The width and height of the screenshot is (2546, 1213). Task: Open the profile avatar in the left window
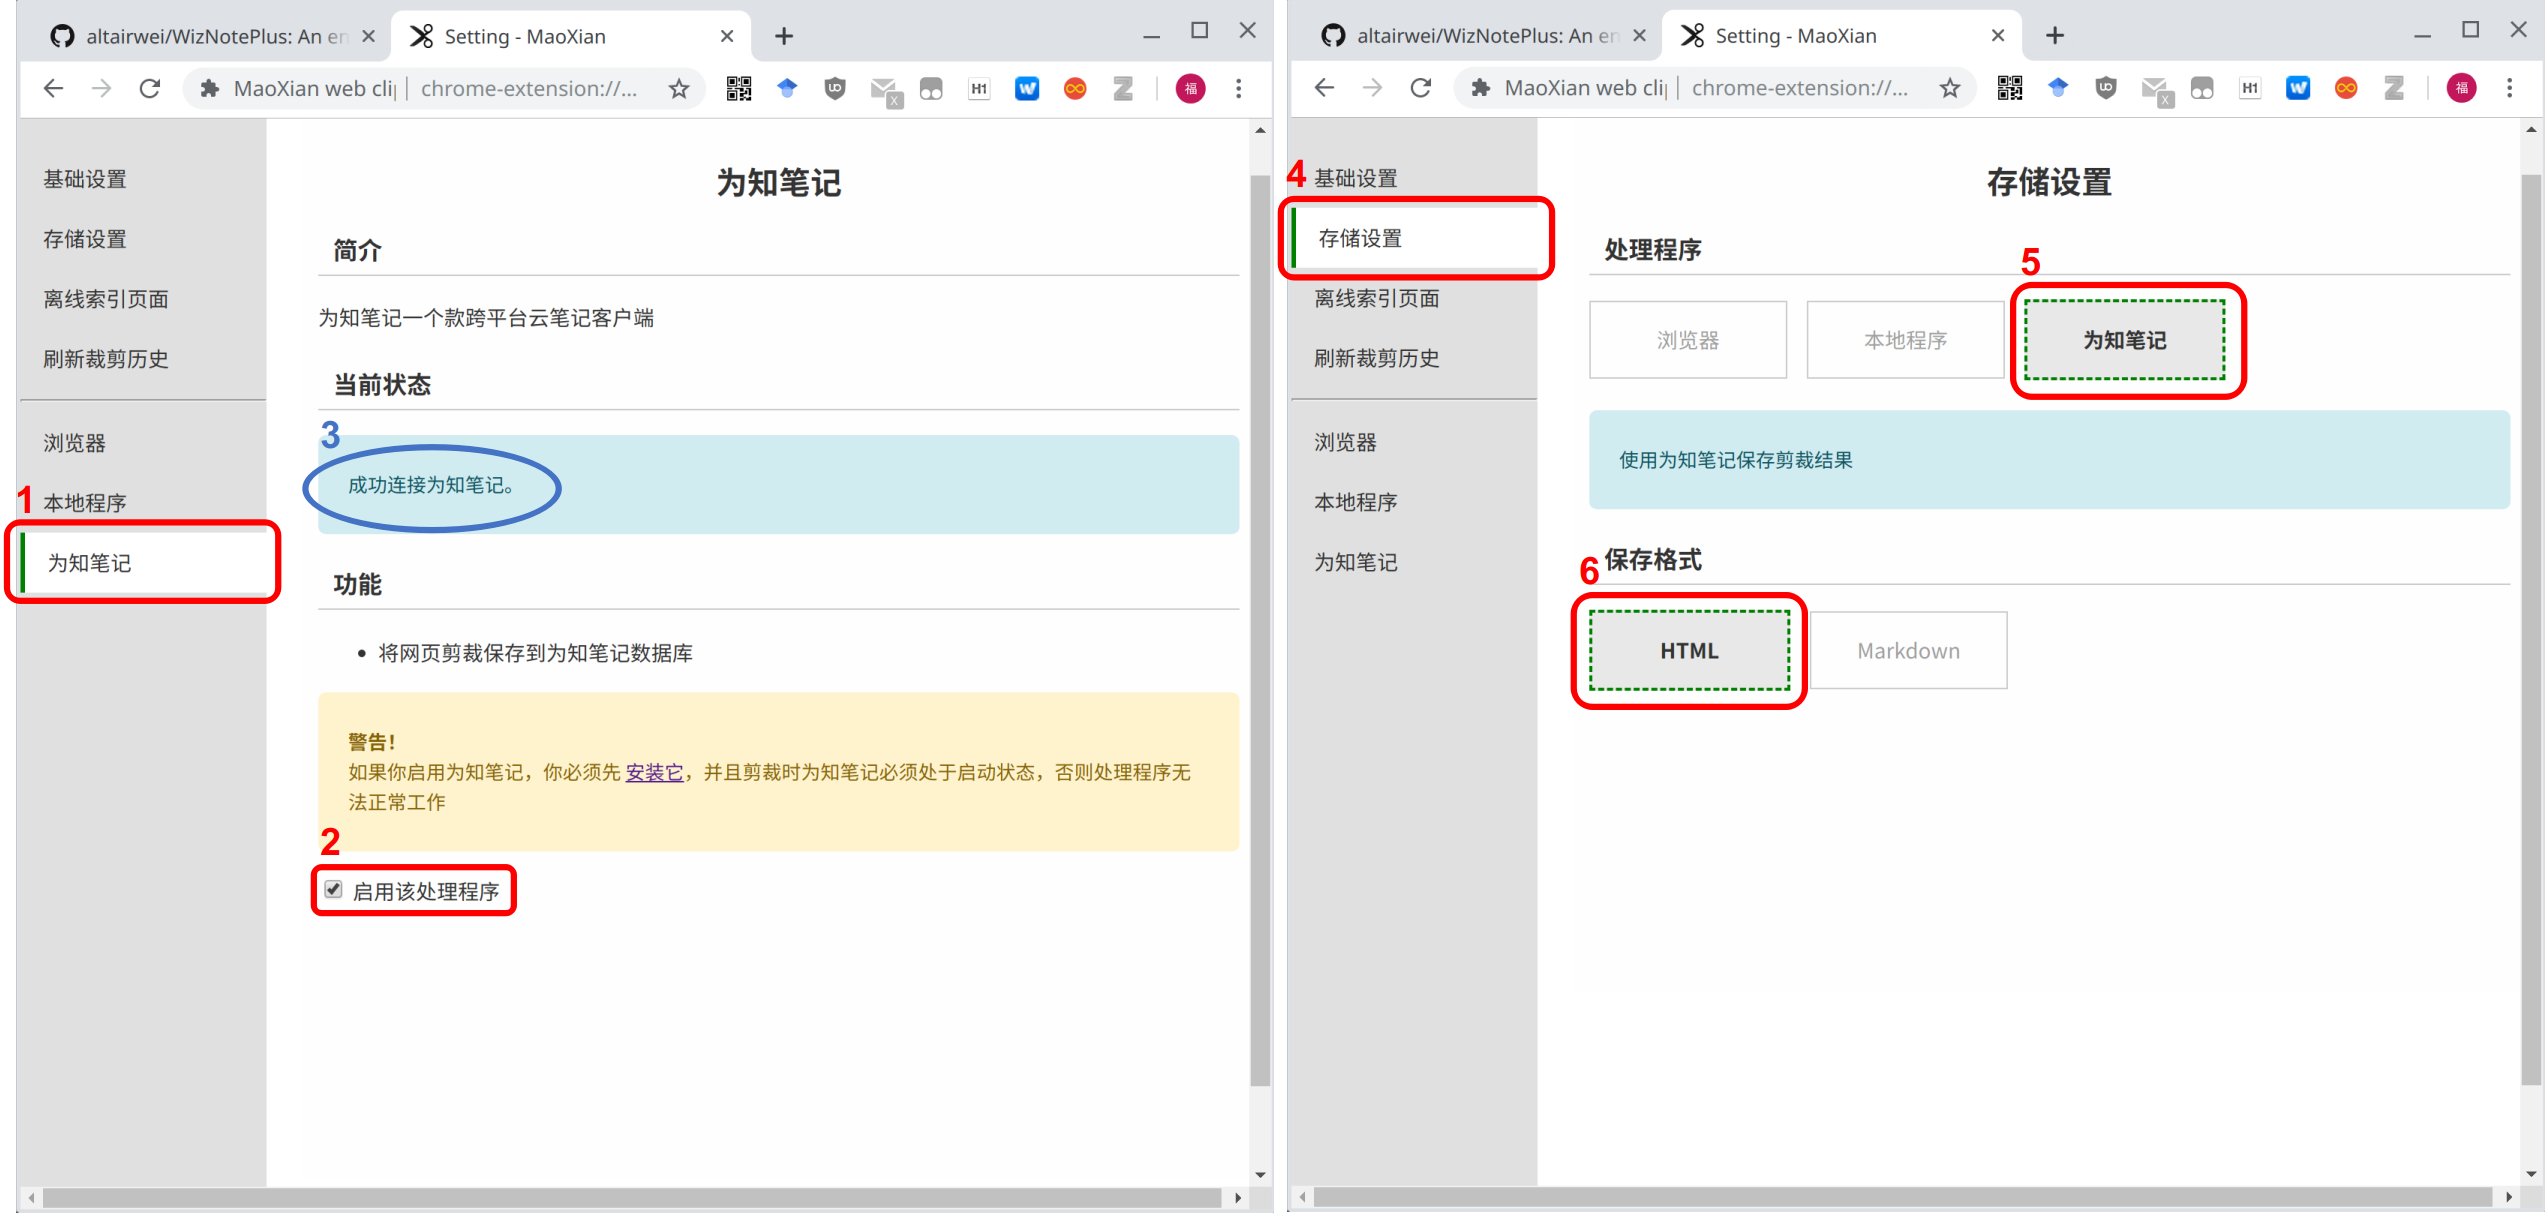point(1190,89)
